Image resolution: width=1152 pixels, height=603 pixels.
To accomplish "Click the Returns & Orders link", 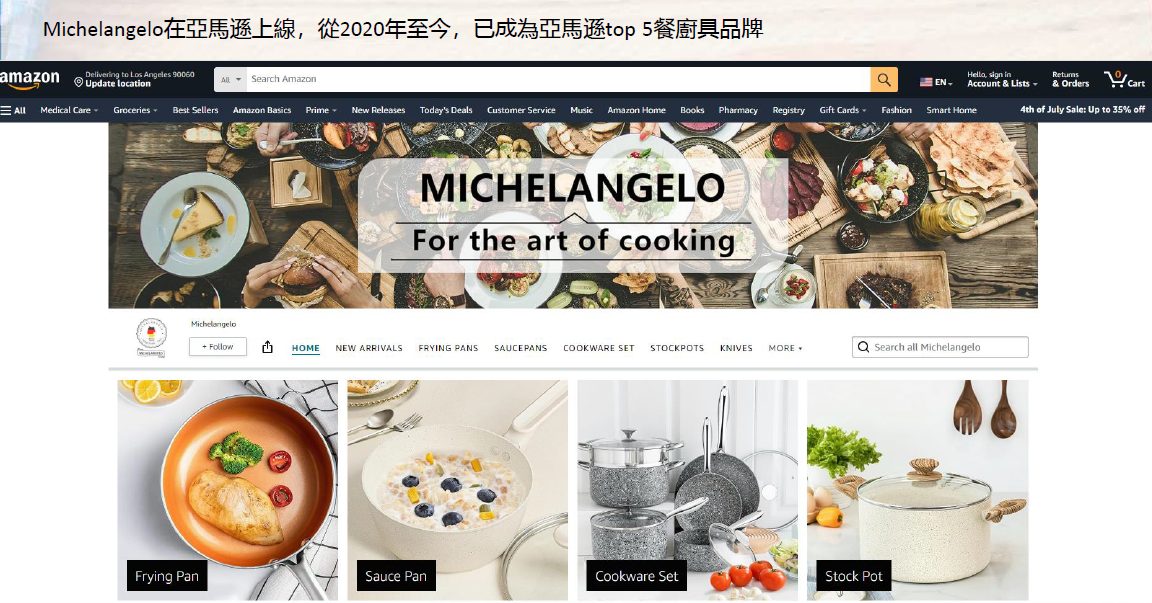I will pyautogui.click(x=1070, y=79).
